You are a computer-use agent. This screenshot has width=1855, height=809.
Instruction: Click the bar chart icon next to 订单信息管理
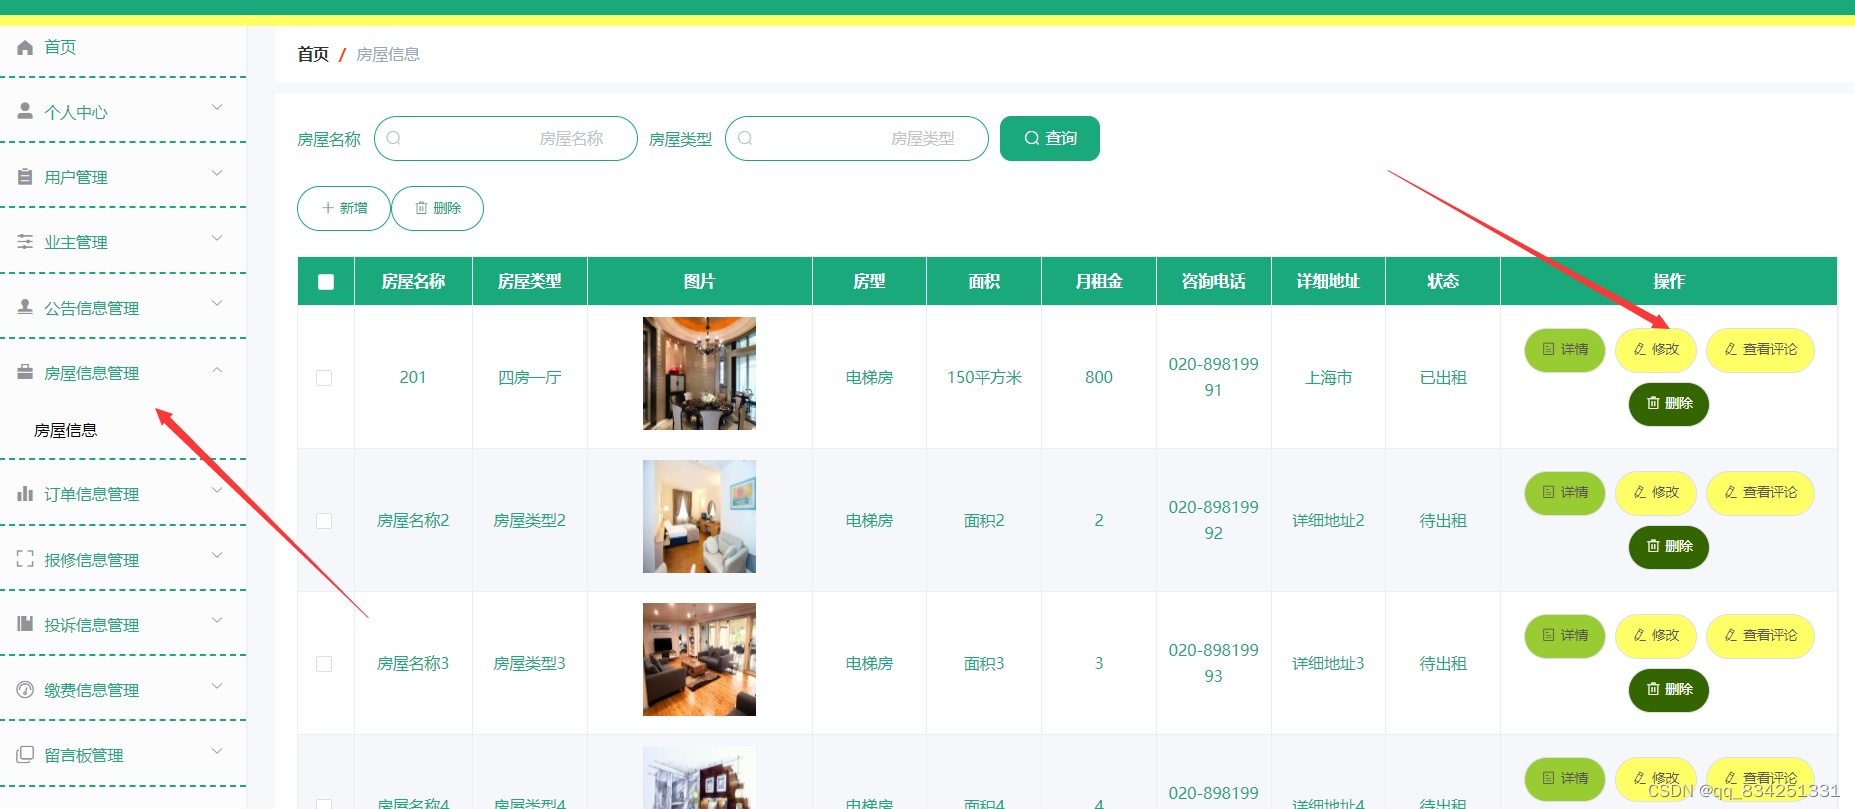pyautogui.click(x=25, y=494)
